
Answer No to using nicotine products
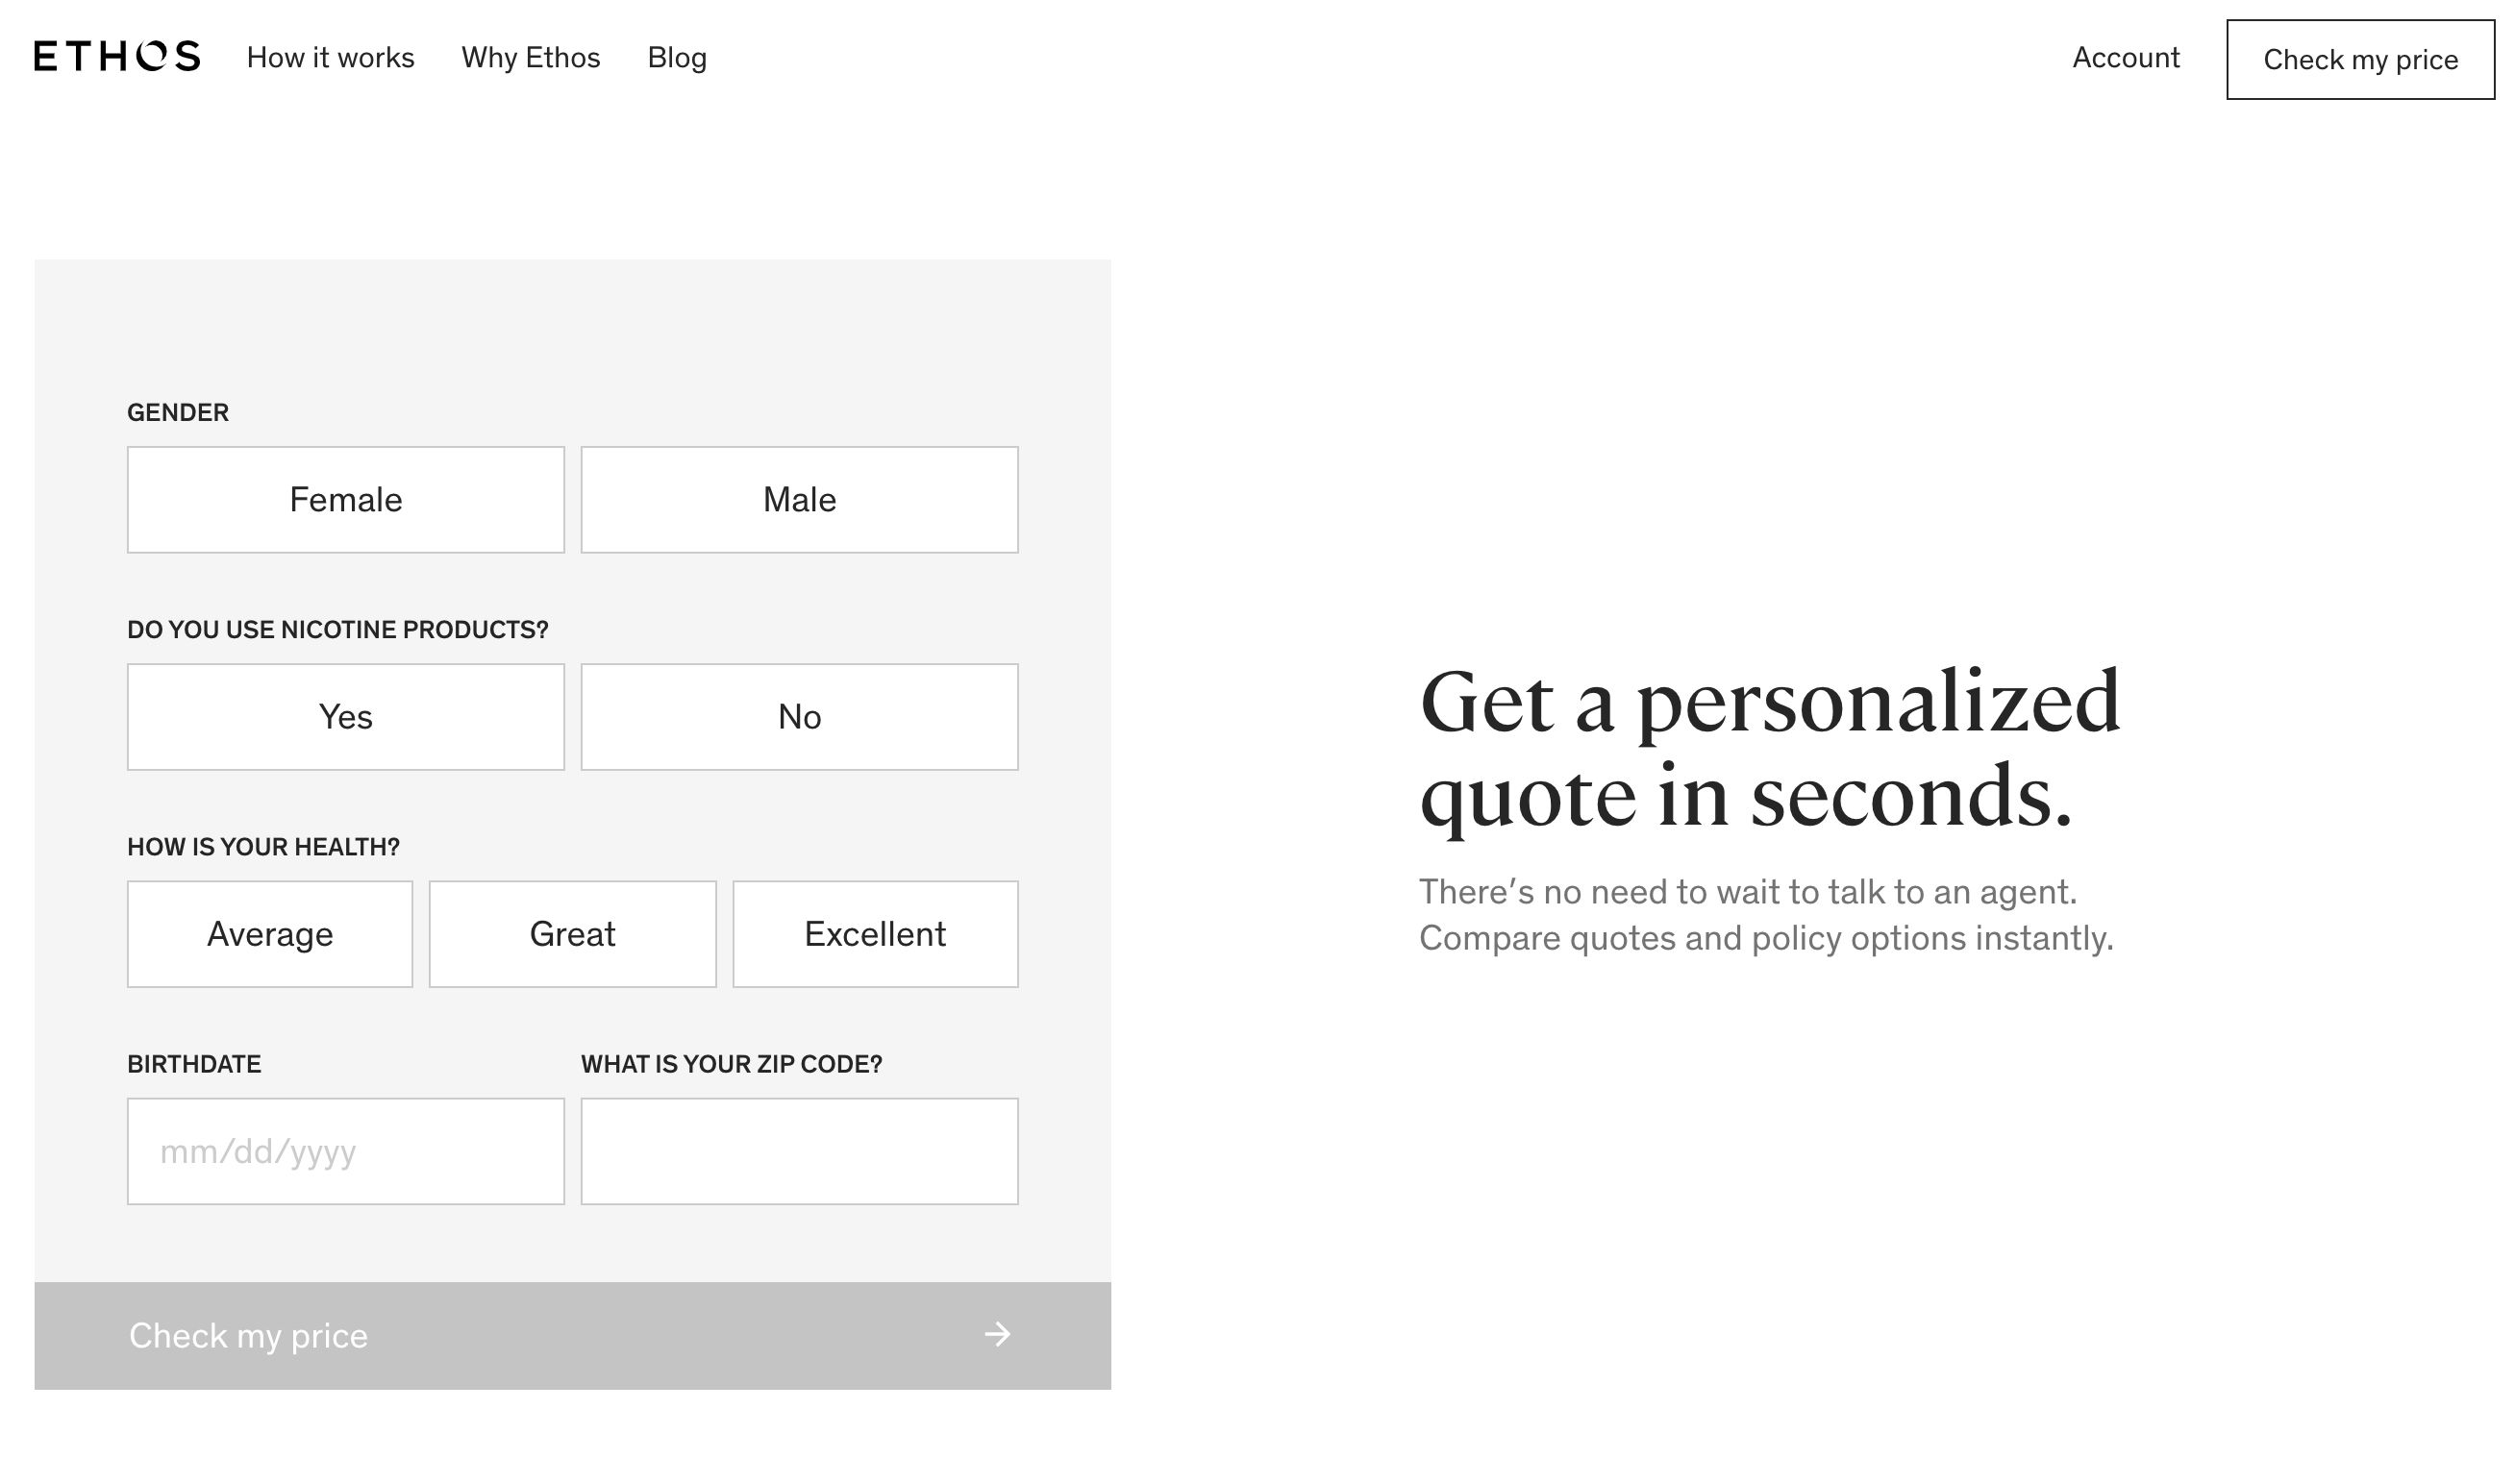click(x=798, y=716)
